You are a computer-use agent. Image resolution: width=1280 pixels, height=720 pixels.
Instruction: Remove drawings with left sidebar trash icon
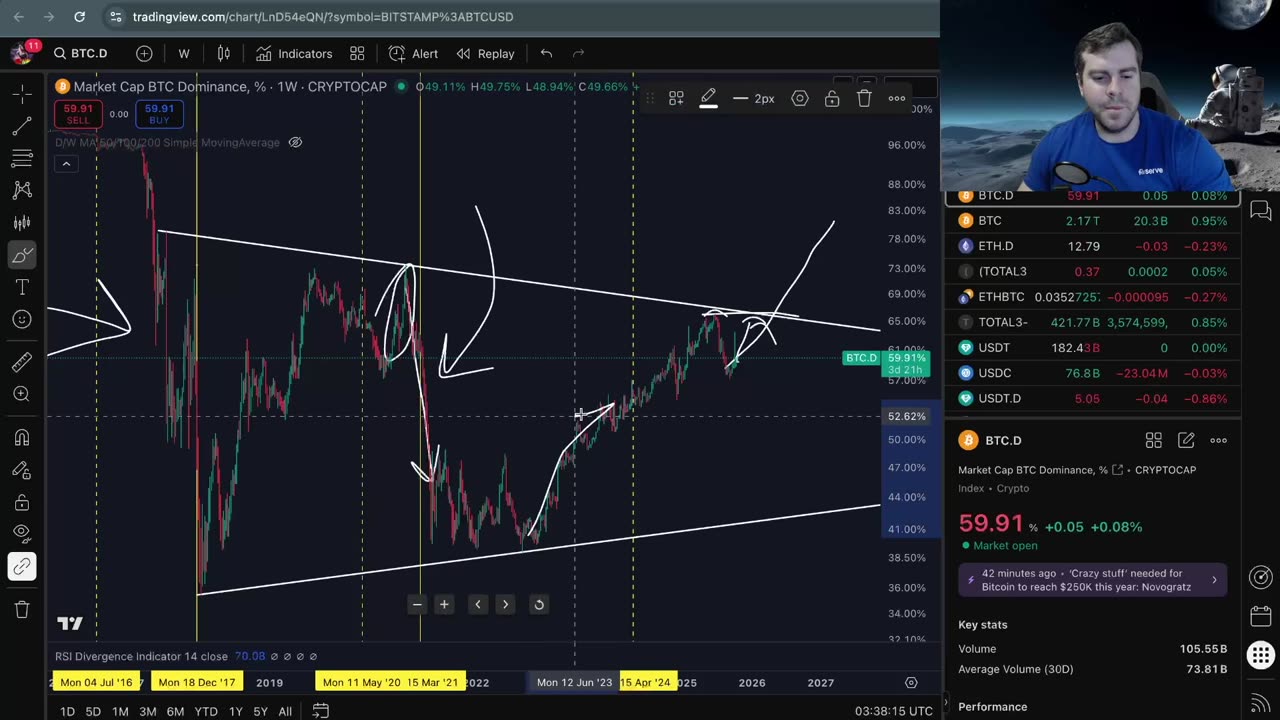point(22,610)
